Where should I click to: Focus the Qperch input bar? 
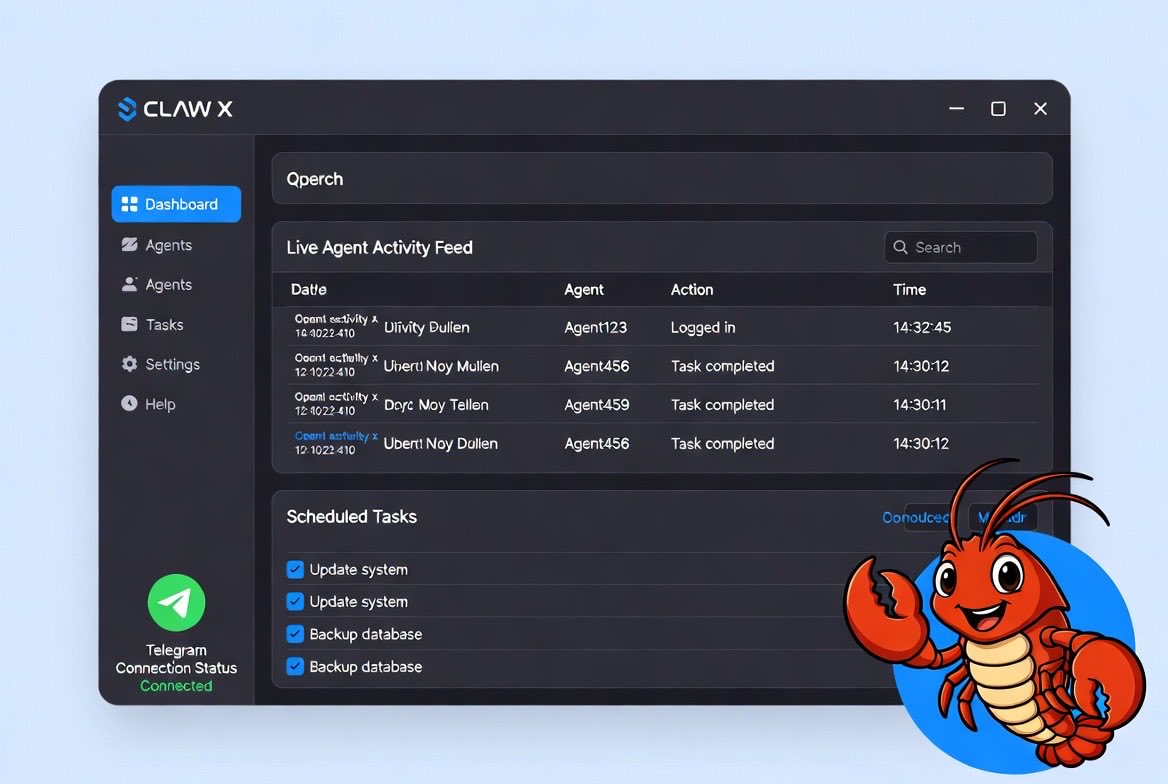pyautogui.click(x=662, y=179)
